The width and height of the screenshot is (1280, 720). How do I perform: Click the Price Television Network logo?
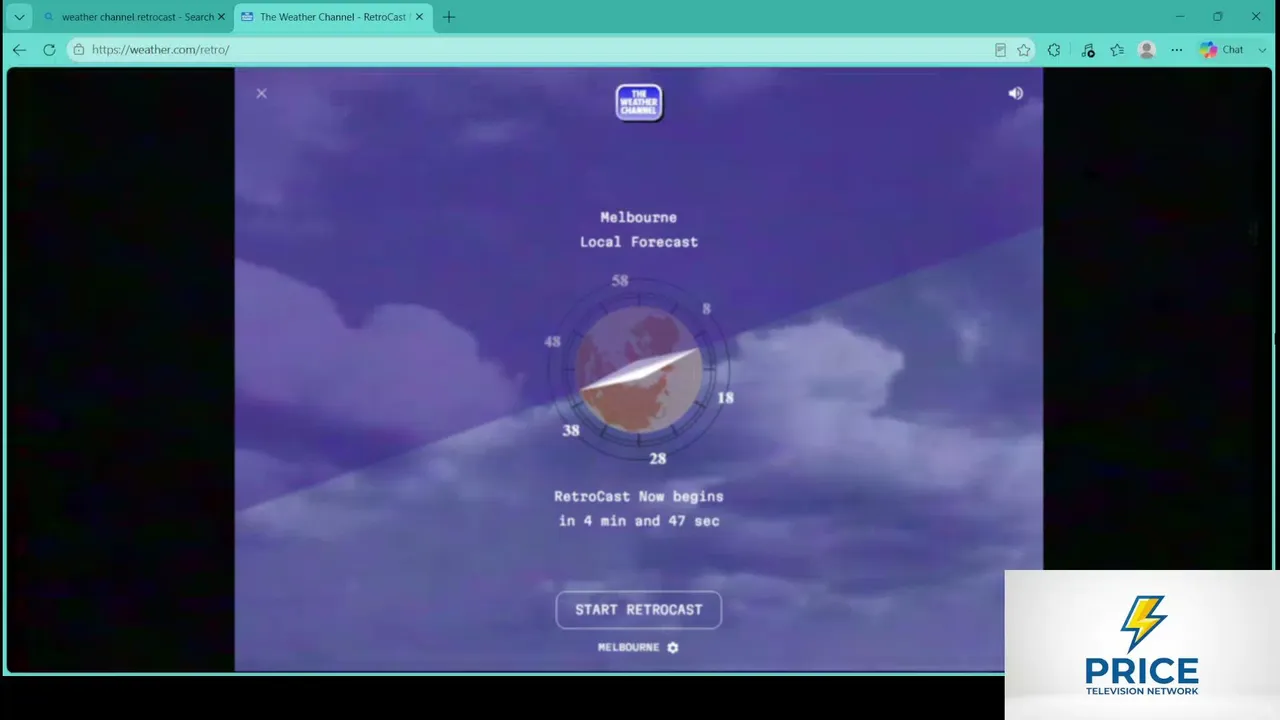point(1142,645)
